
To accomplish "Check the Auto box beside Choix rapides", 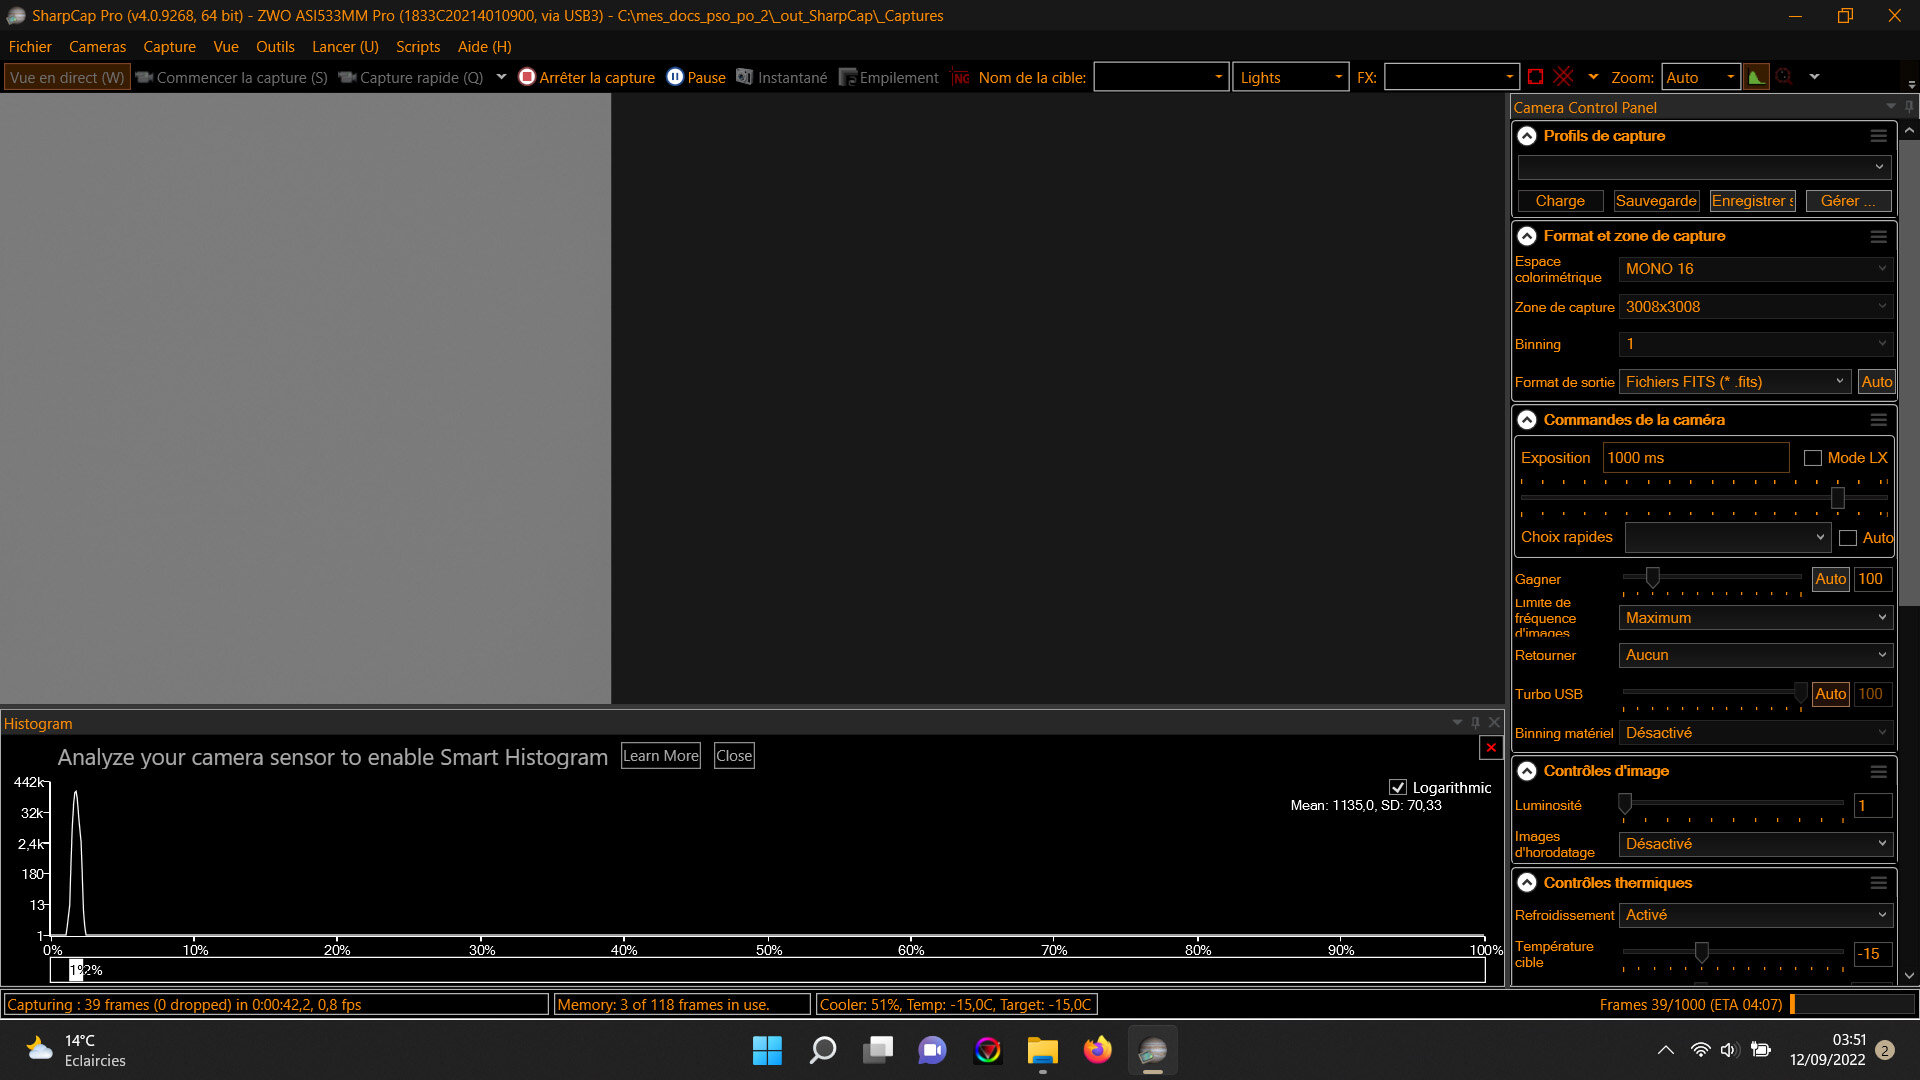I will tap(1848, 538).
